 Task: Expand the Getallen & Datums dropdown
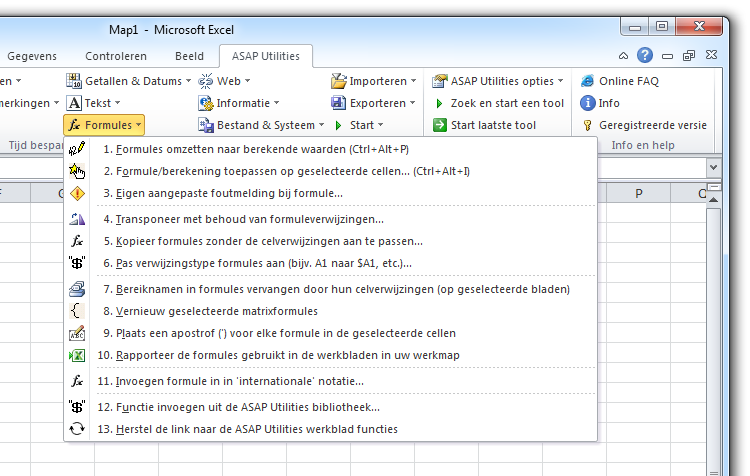tap(188, 81)
